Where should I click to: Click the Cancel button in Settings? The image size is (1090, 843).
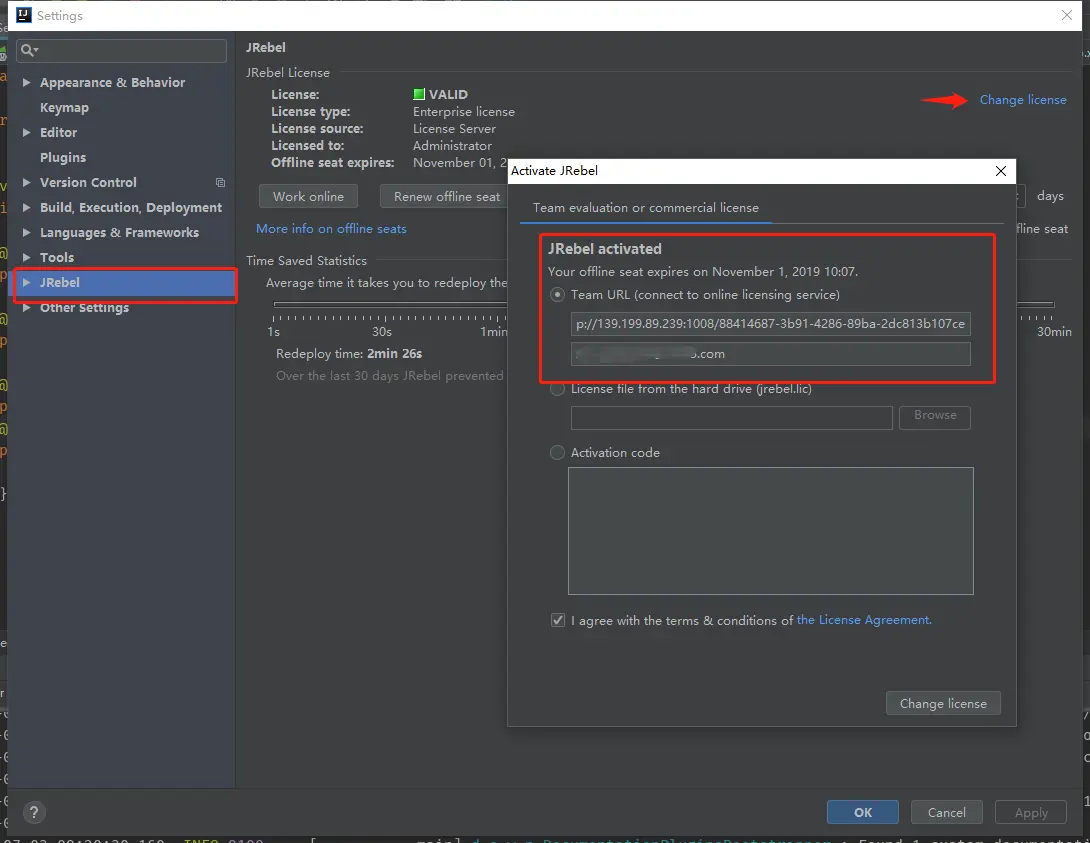coord(946,812)
